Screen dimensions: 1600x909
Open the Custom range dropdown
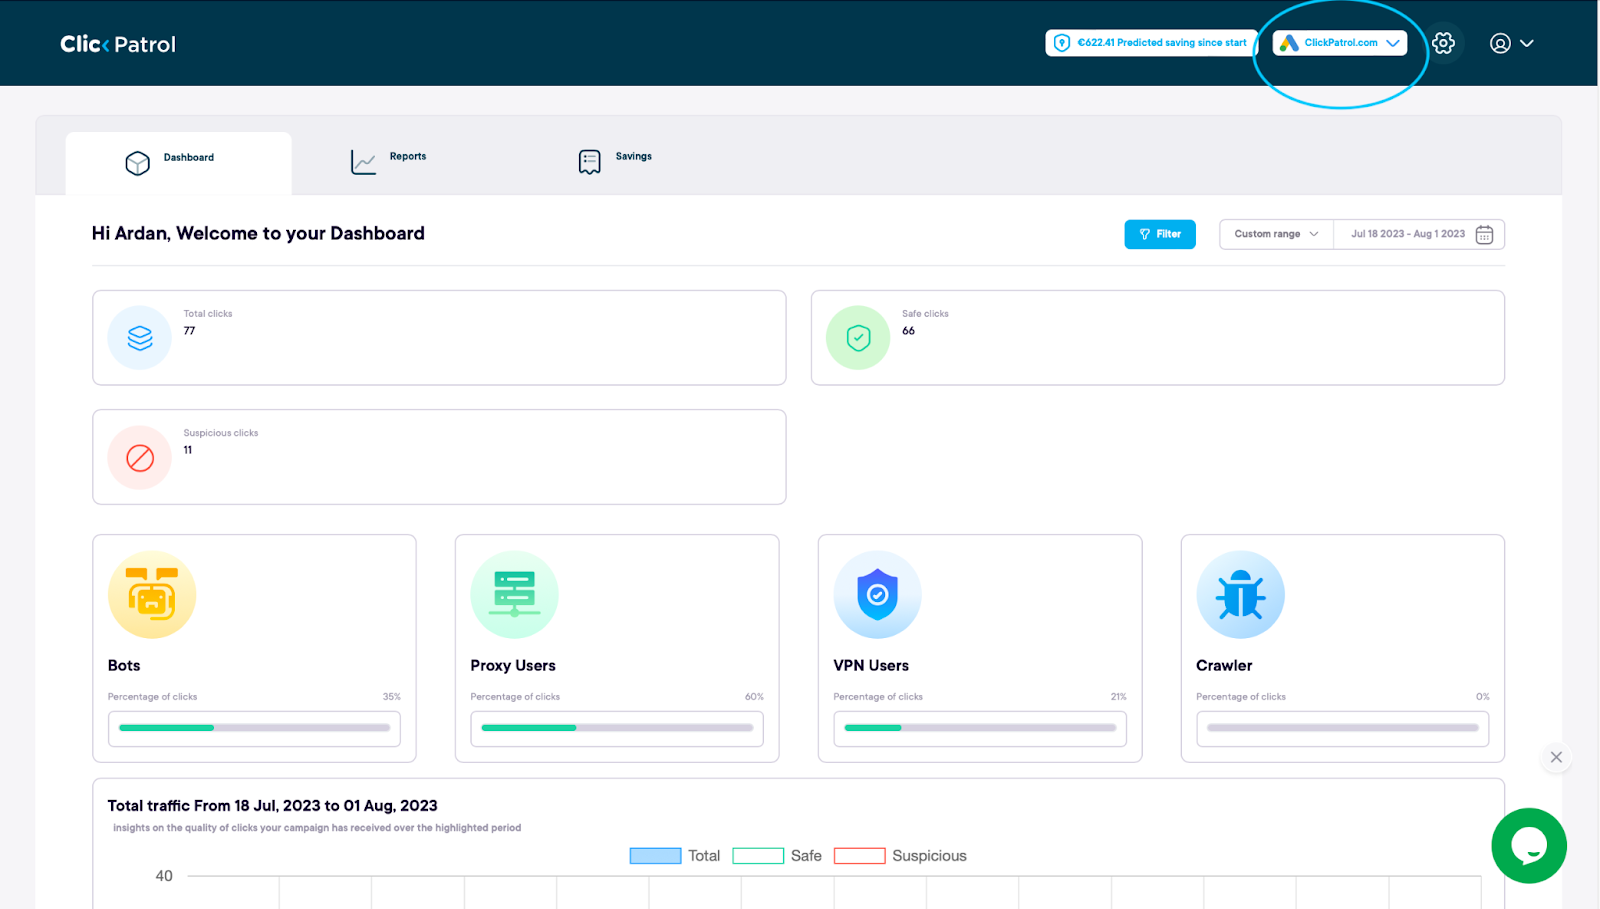[x=1276, y=234]
